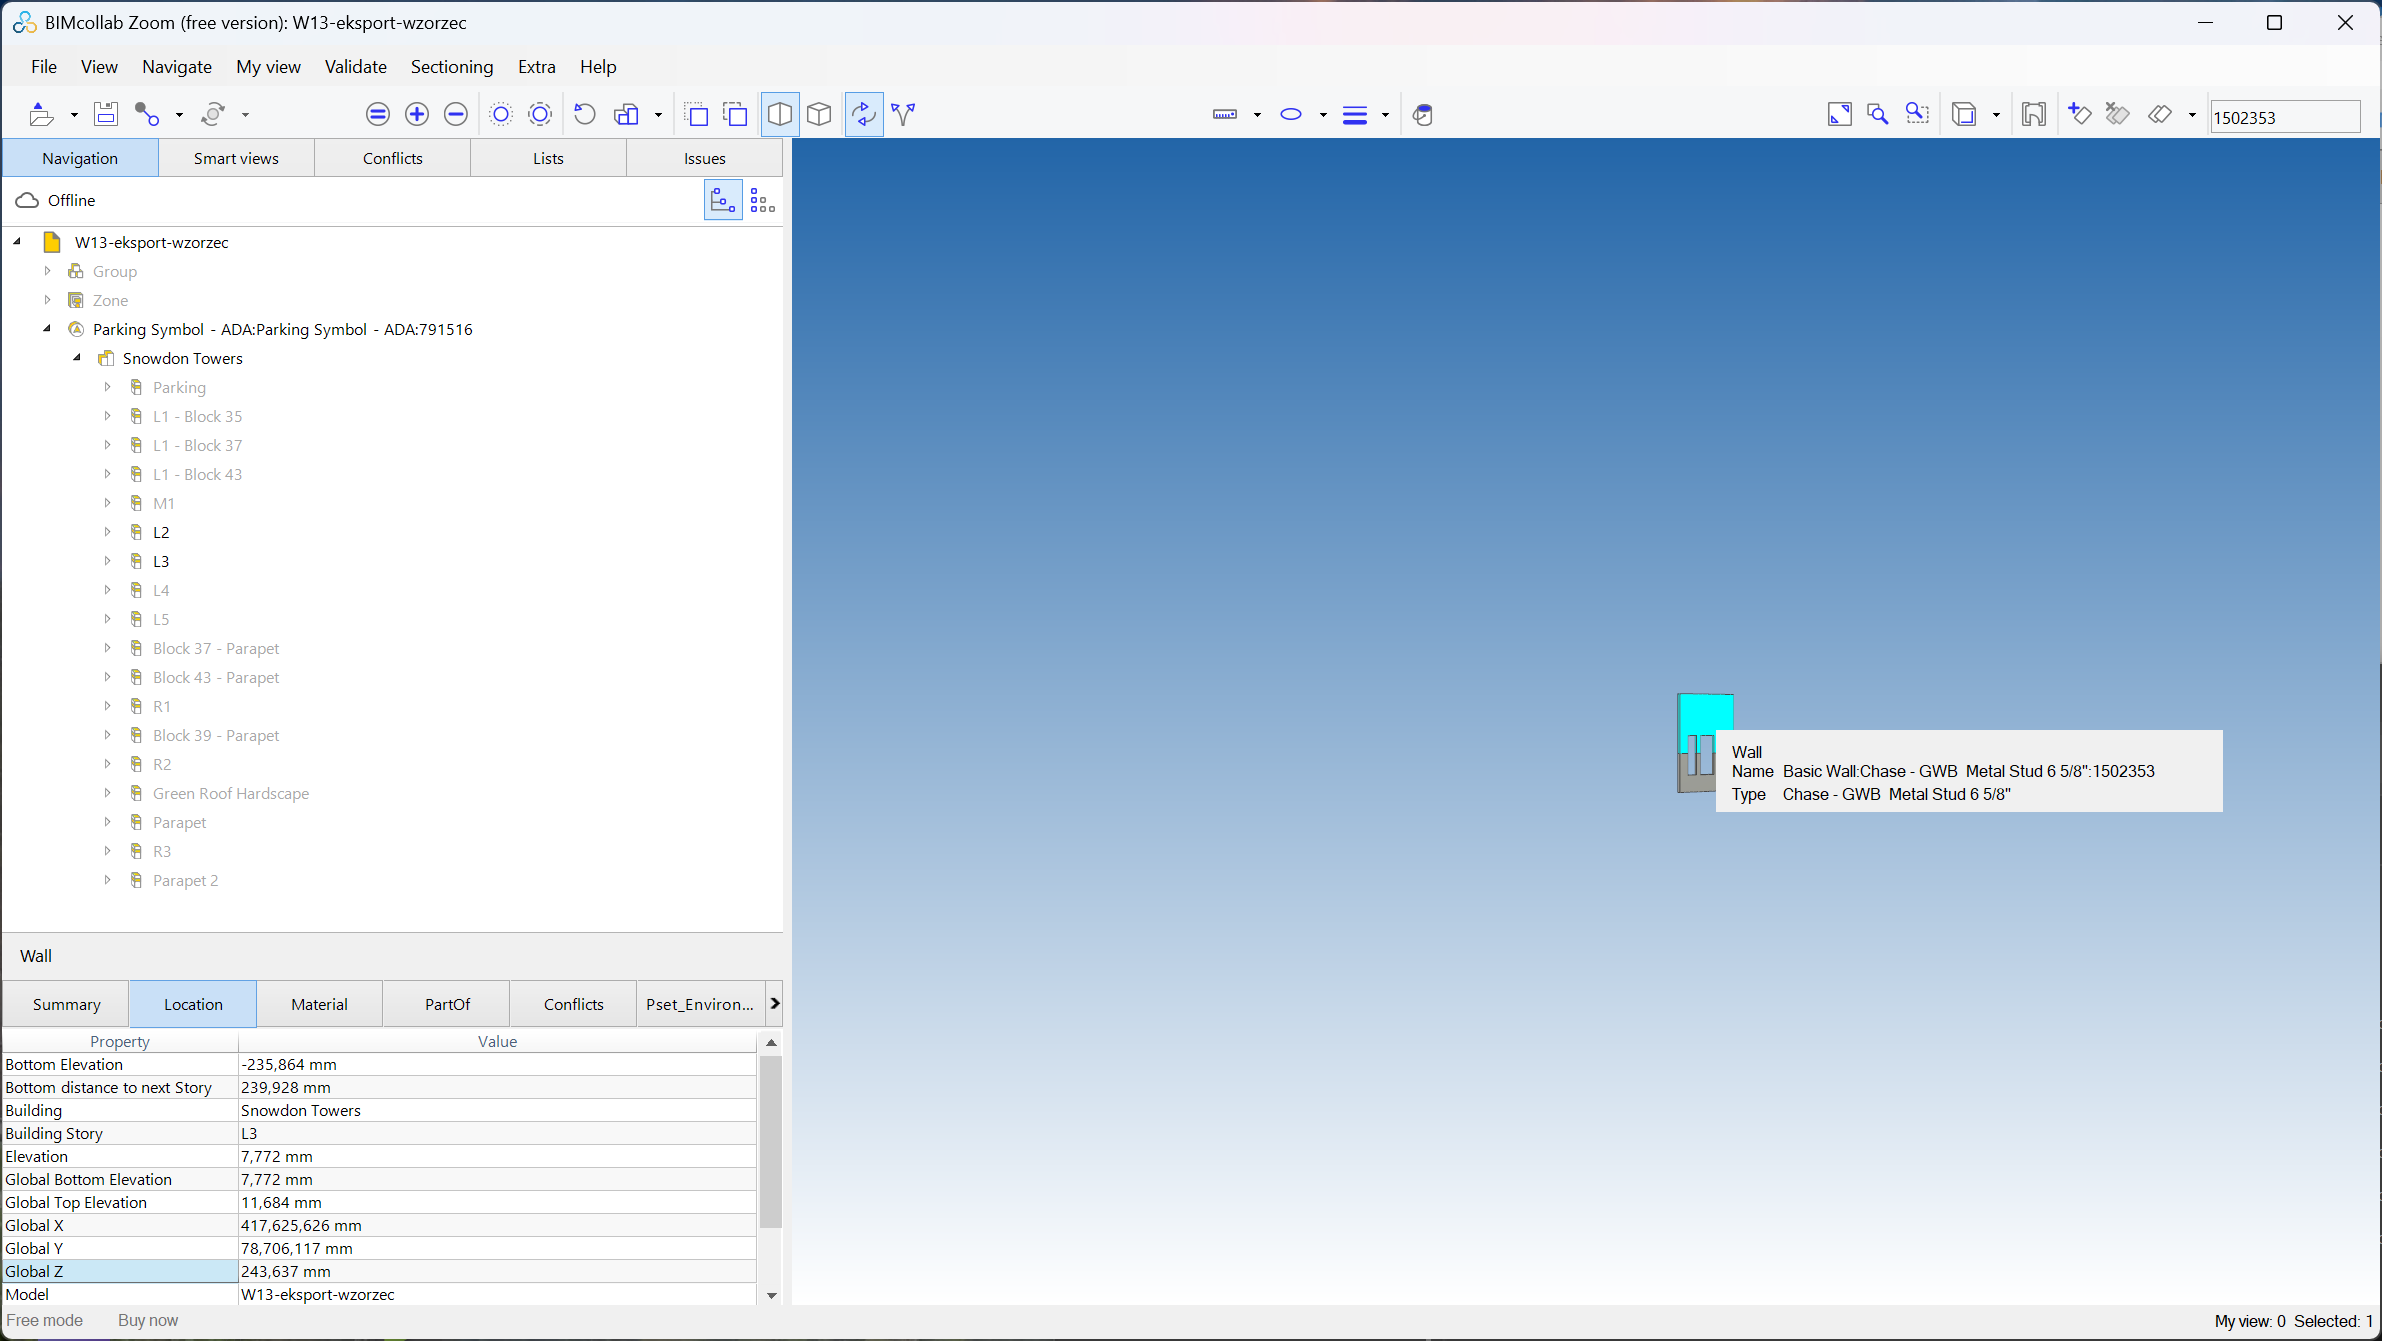Screen dimensions: 2382x1341
Task: Click the open file folder icon
Action: 41,115
